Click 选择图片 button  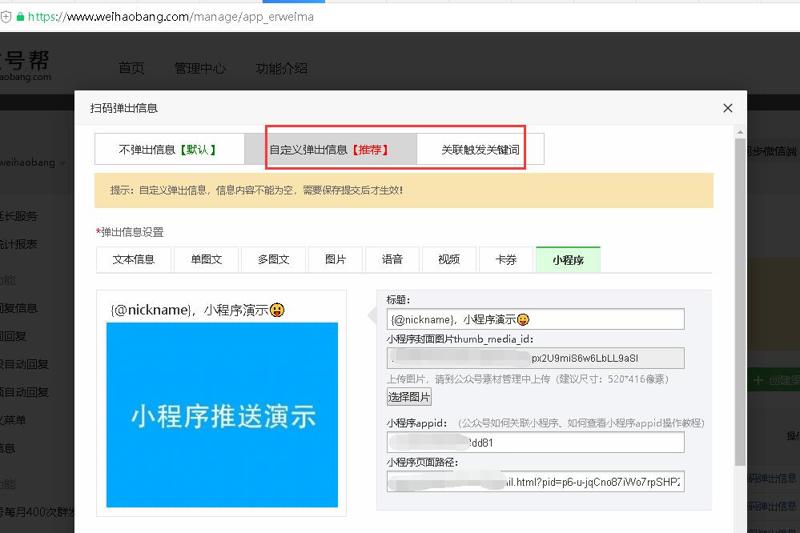click(409, 397)
